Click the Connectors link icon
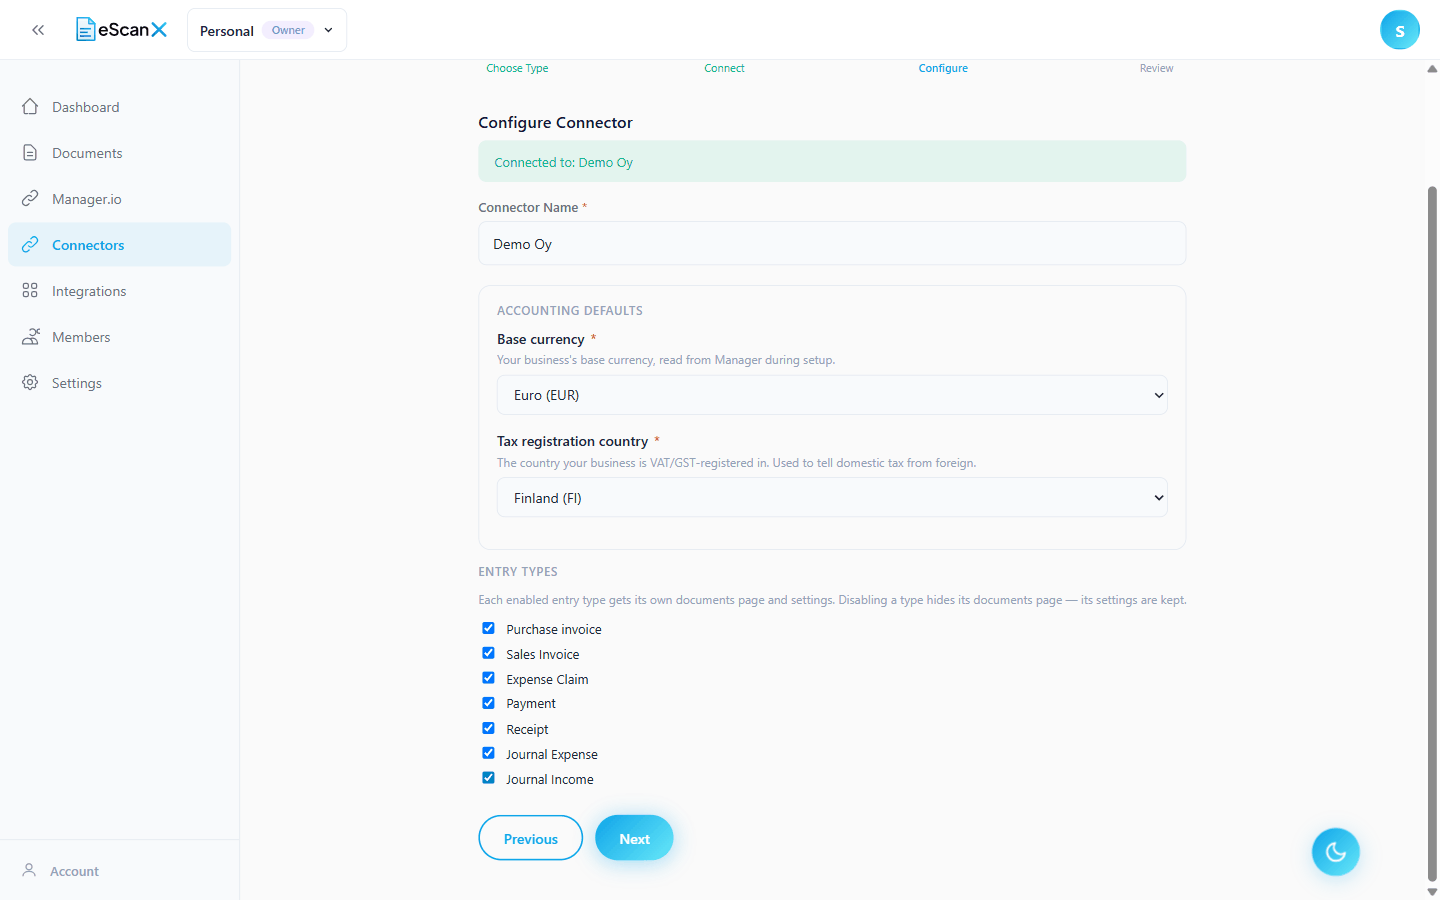 coord(30,244)
